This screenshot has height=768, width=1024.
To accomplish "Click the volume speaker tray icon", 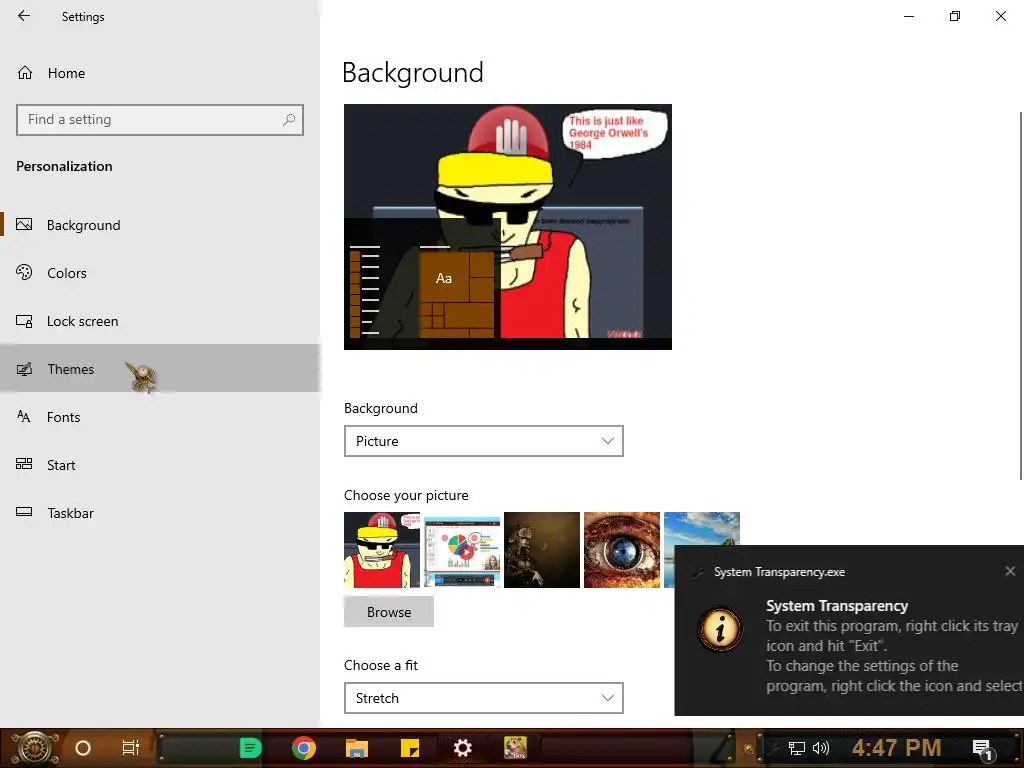I will point(820,748).
